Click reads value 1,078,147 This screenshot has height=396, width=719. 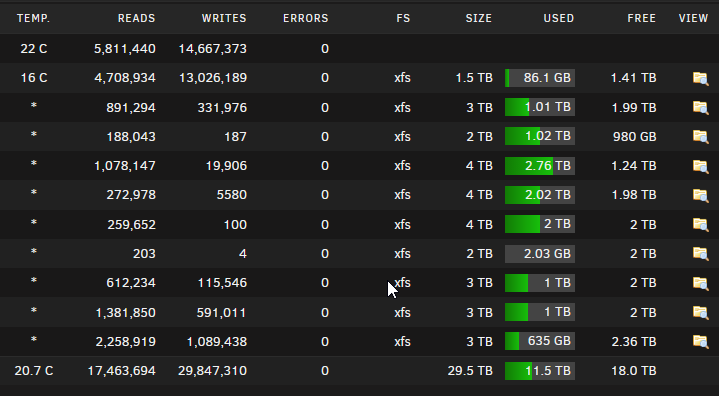click(125, 166)
